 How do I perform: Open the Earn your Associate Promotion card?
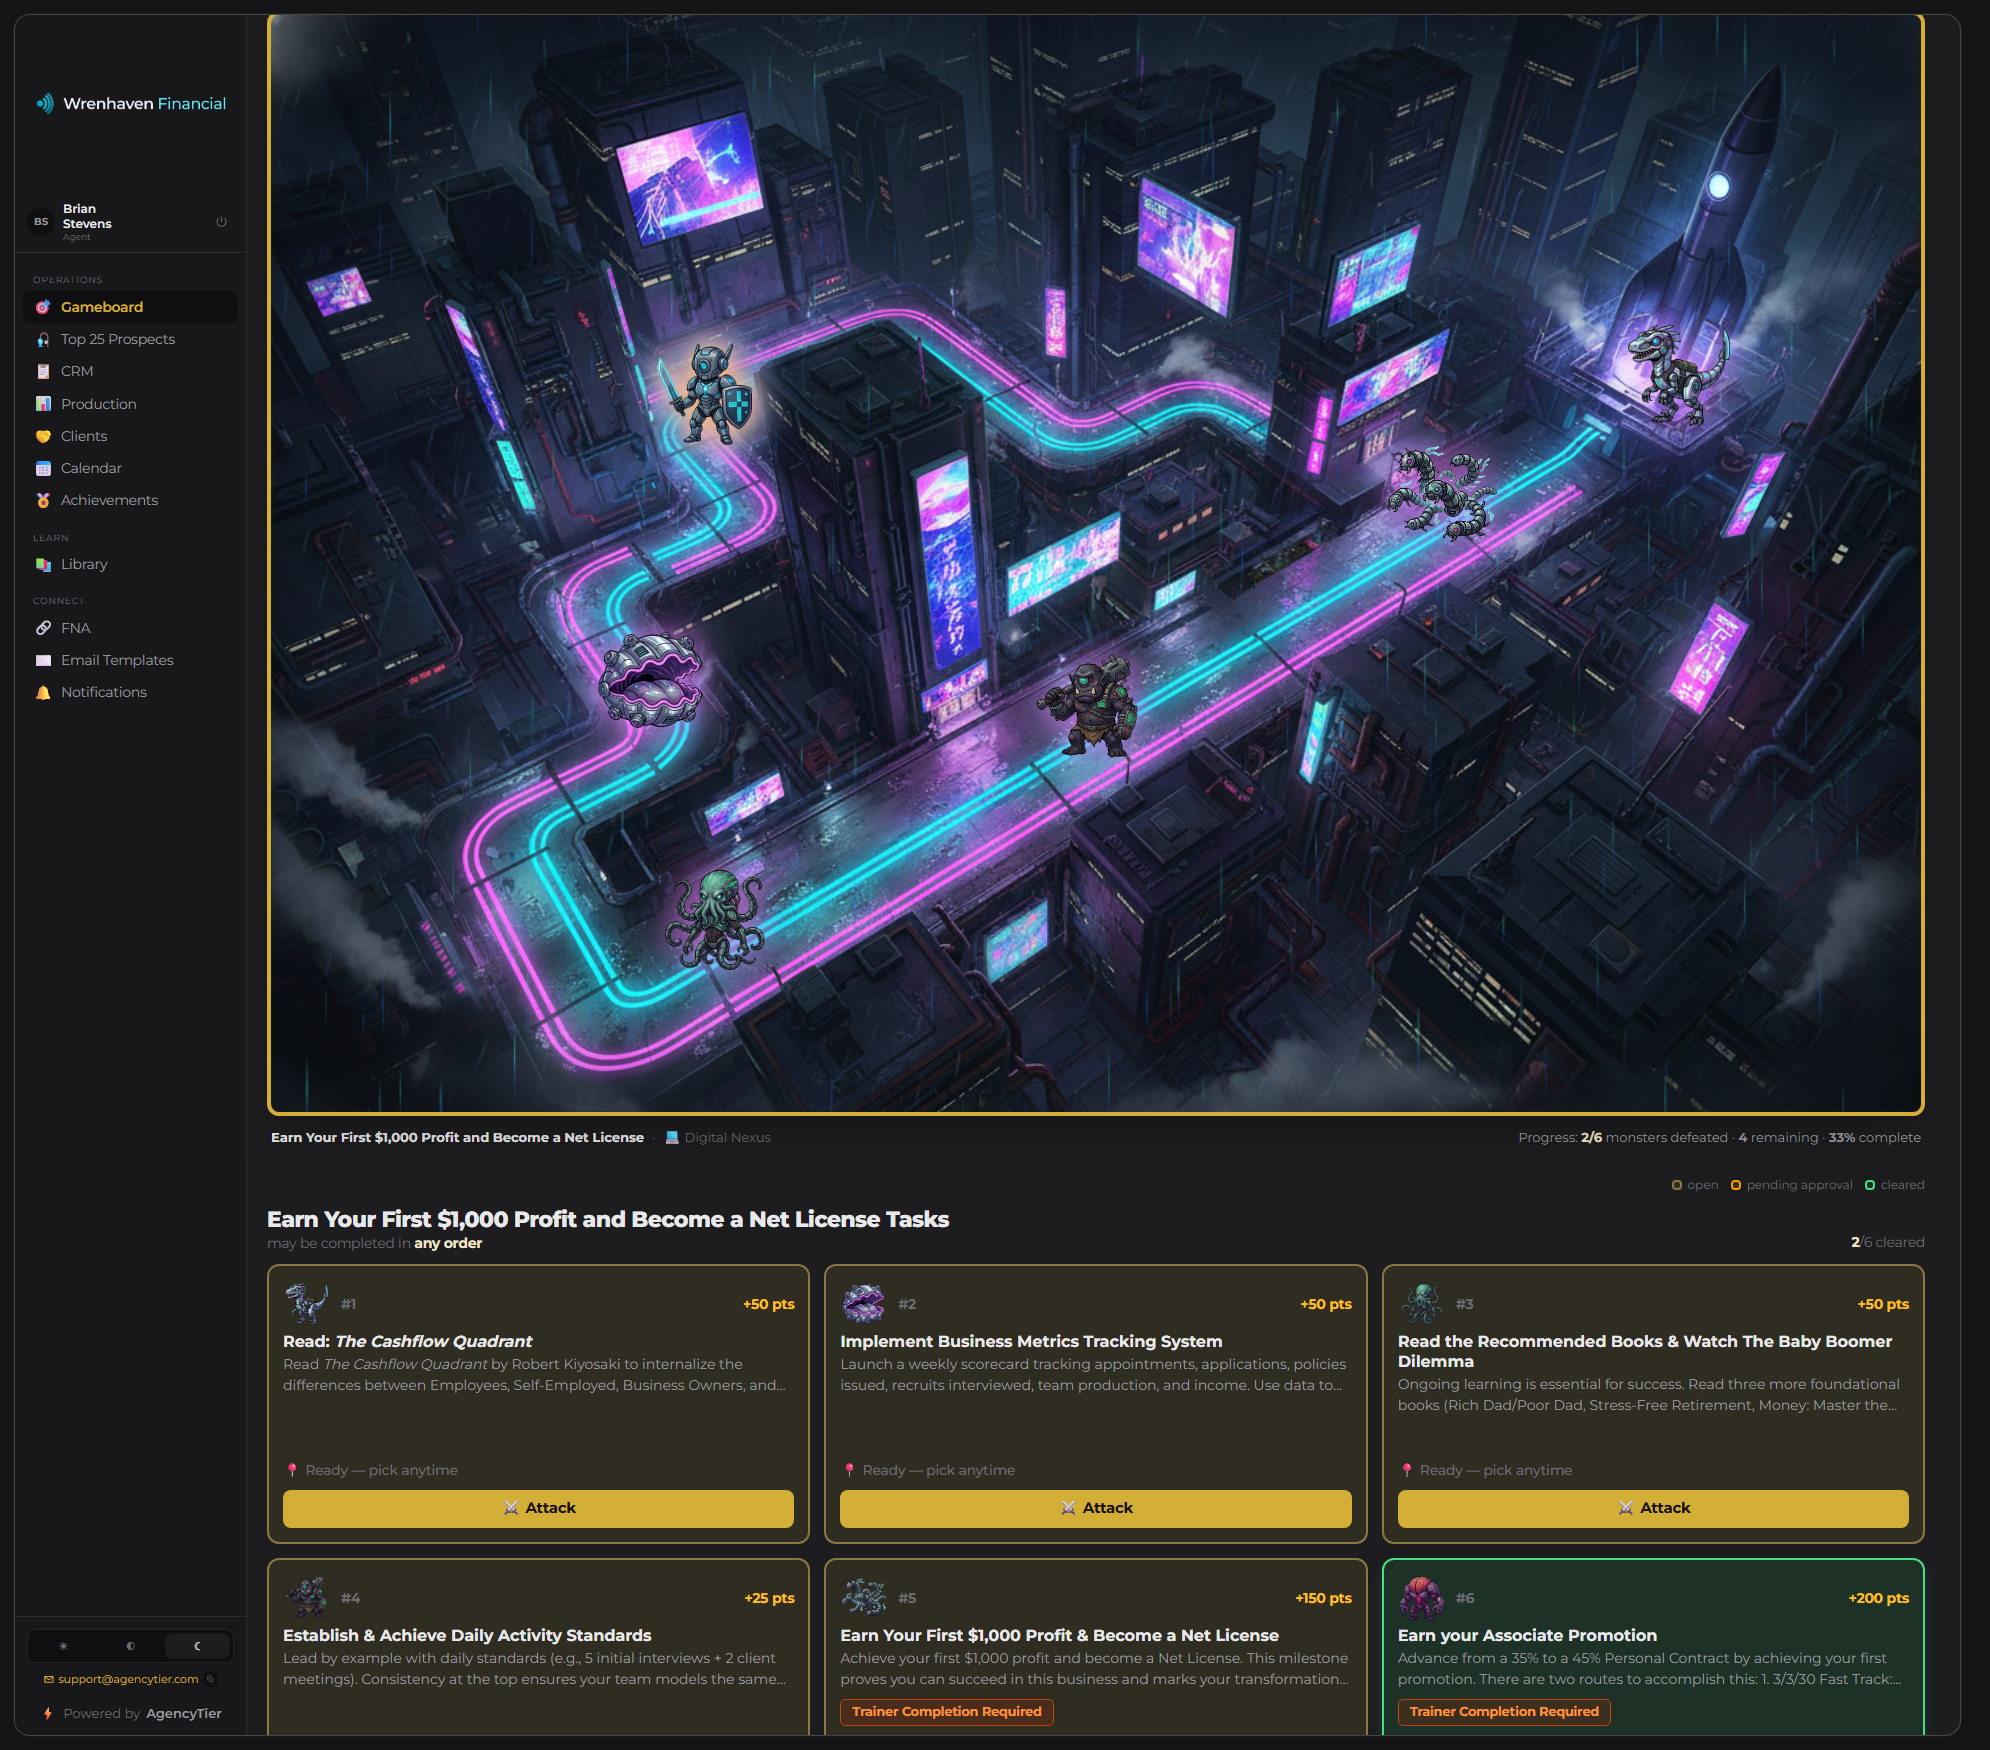point(1652,1646)
